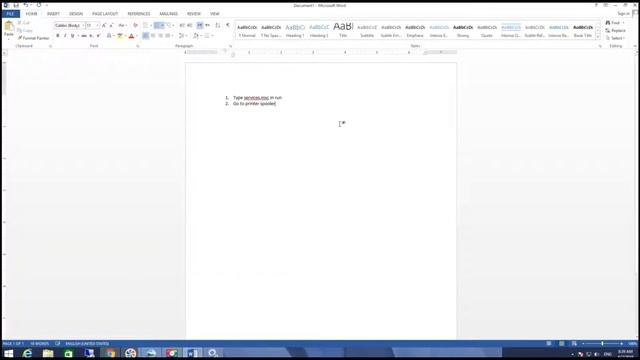
Task: Toggle Underline formatting
Action: pos(73,36)
